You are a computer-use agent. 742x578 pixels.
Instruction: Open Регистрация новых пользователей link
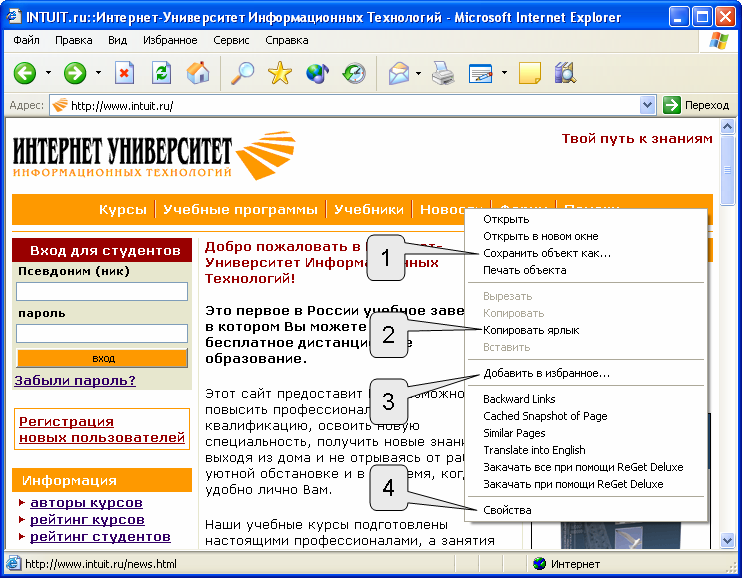click(x=102, y=429)
